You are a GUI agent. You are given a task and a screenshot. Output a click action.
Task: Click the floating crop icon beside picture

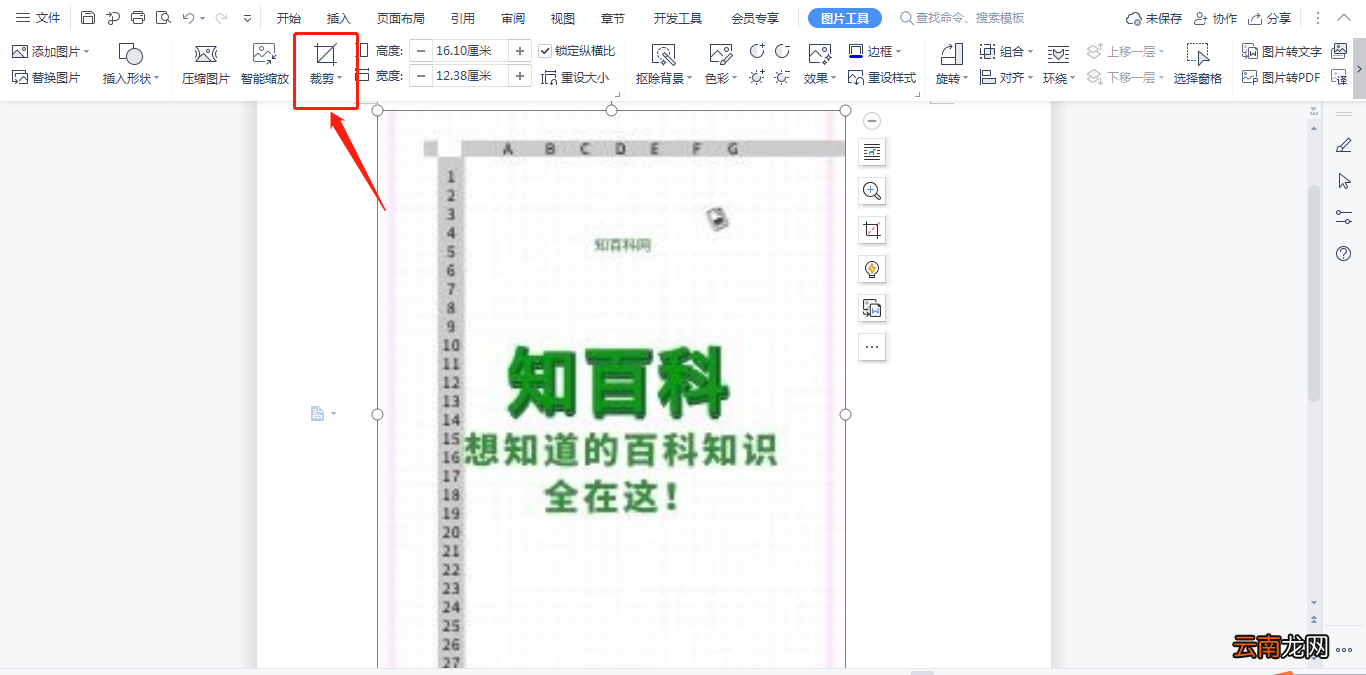click(x=872, y=230)
